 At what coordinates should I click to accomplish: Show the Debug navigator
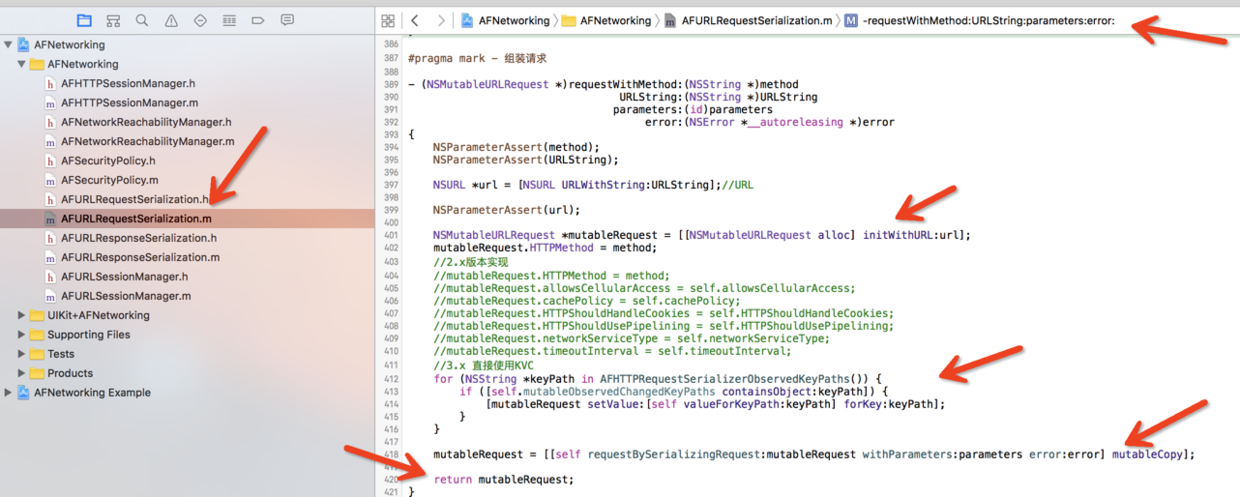(229, 20)
